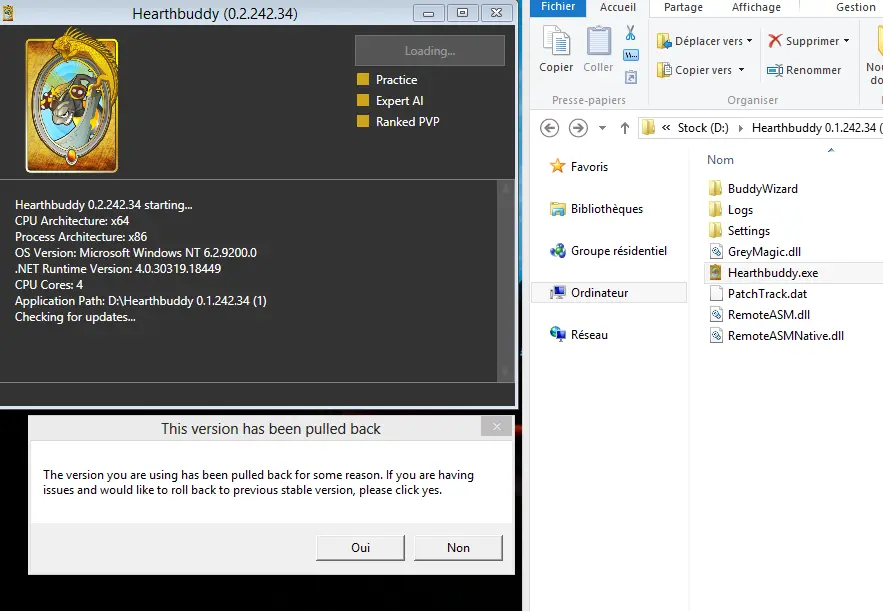Click the 'CPU Cores: 4' log line
The height and width of the screenshot is (611, 883).
click(x=49, y=285)
